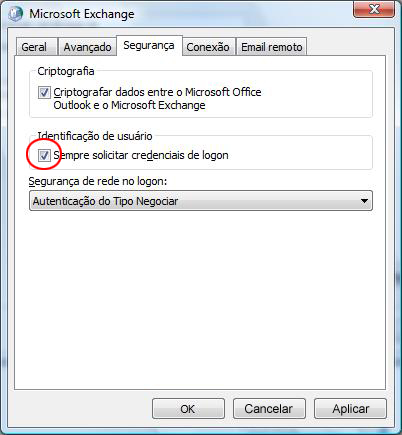Screen dimensions: 402x435
Task: Click the Criptografia group heading
Action: click(66, 71)
